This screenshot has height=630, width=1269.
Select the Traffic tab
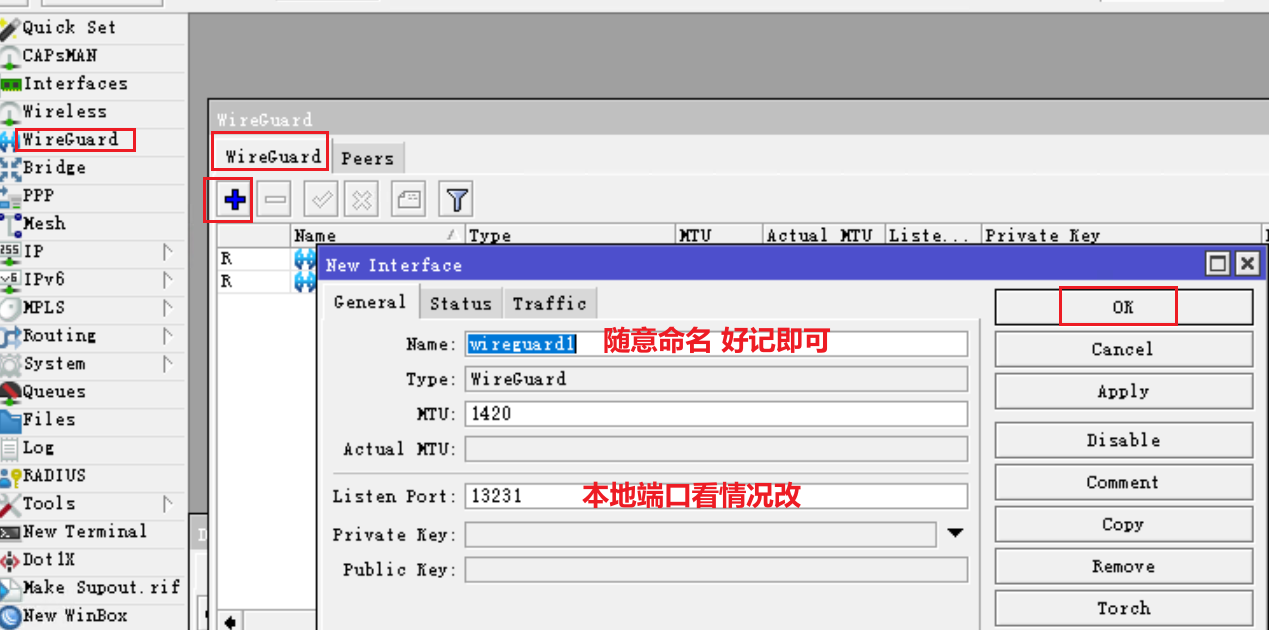pos(549,302)
